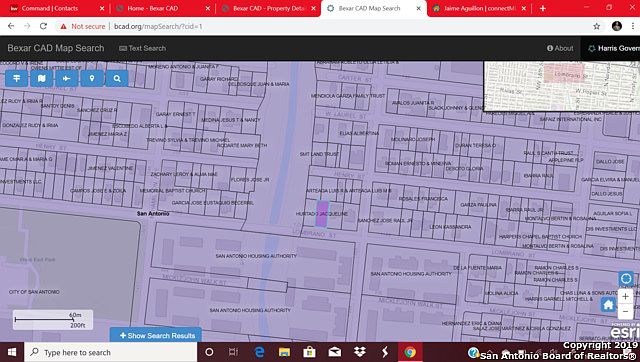Close the Command | Contacts tab
The width and height of the screenshot is (640, 362).
pyautogui.click(x=102, y=8)
